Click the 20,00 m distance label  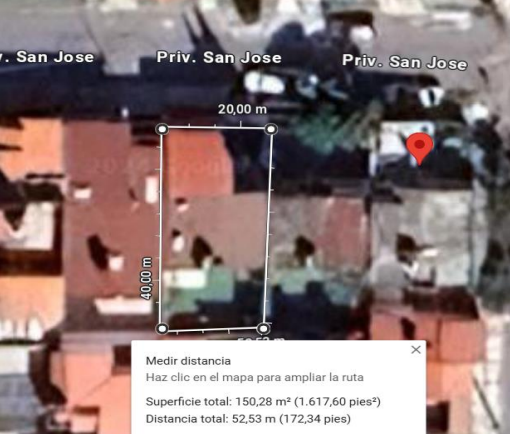pos(242,109)
